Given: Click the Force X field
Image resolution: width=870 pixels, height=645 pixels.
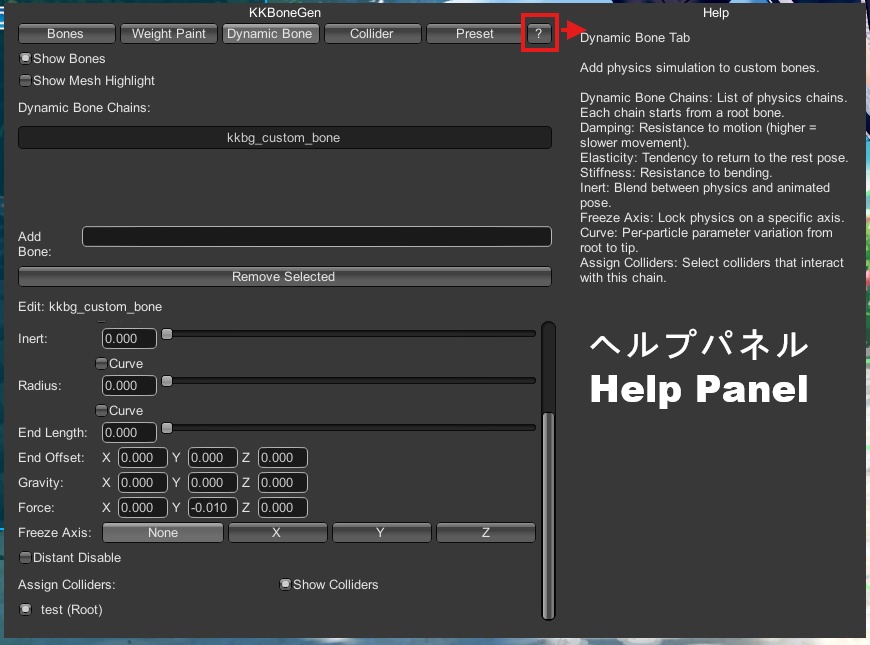Looking at the screenshot, I should 143,508.
